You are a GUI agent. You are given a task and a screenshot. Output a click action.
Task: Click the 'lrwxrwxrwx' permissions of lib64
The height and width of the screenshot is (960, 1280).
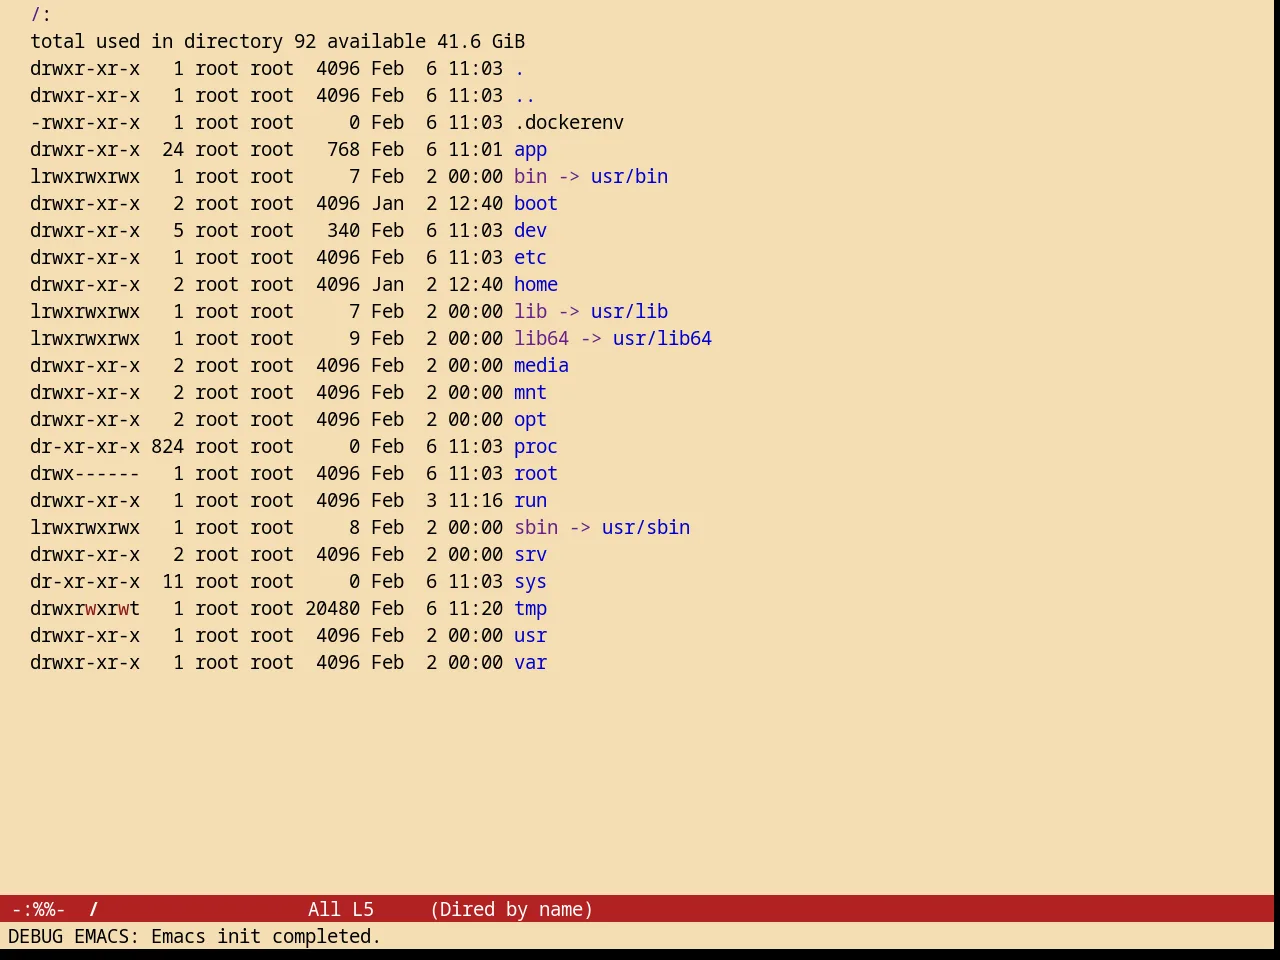[85, 339]
